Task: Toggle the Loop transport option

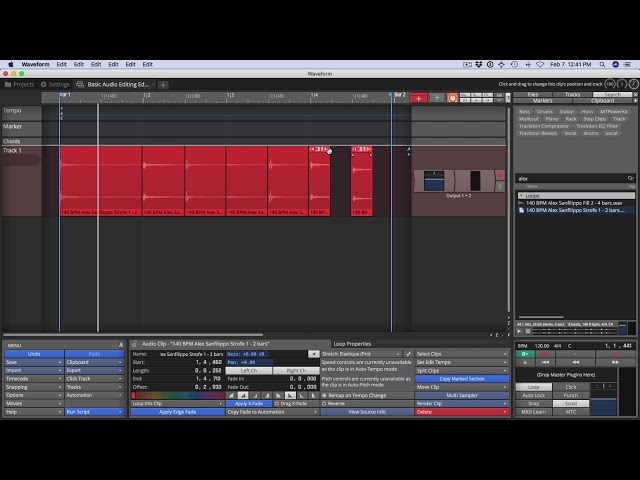Action: point(534,387)
